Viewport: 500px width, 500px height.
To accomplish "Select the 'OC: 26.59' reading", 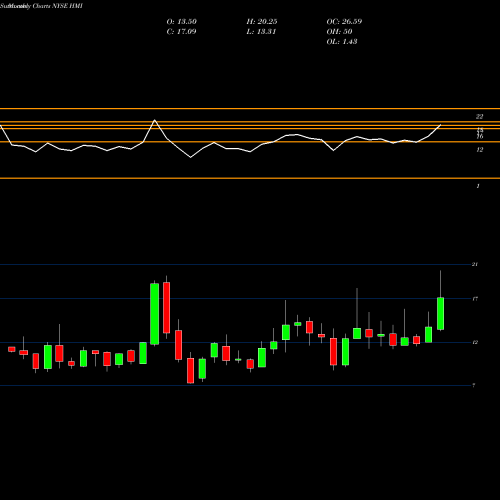I will (344, 22).
